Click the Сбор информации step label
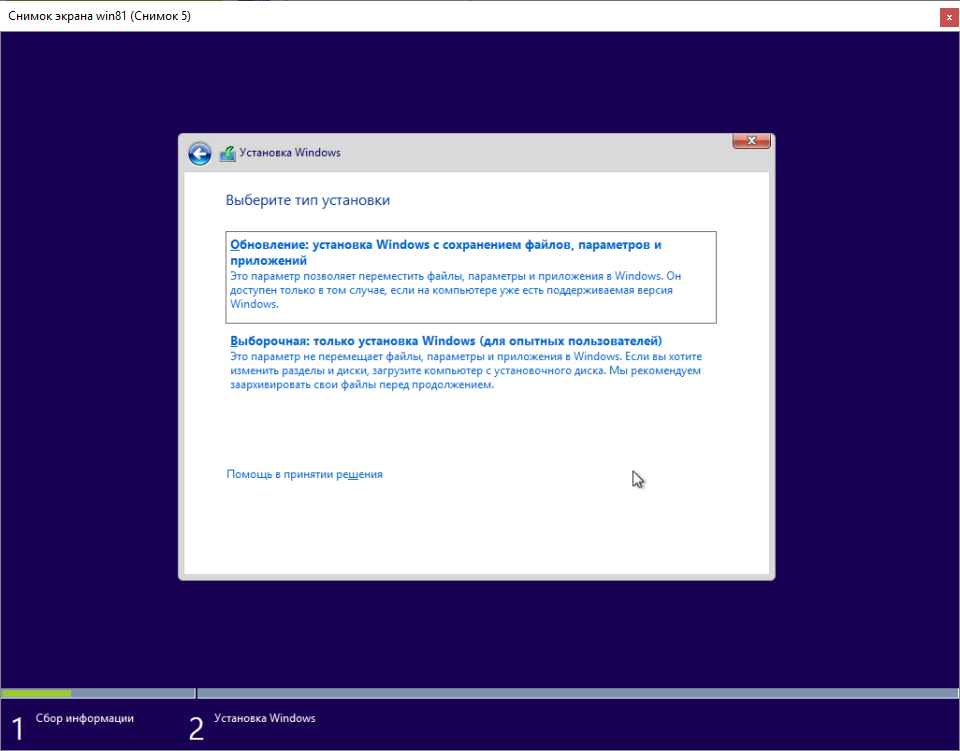 point(84,718)
